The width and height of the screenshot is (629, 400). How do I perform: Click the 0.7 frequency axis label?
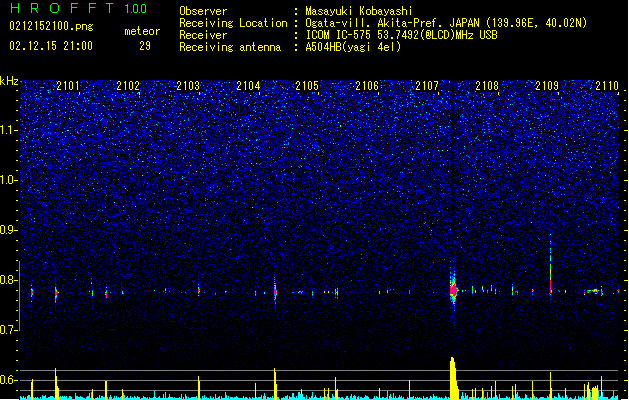8,330
